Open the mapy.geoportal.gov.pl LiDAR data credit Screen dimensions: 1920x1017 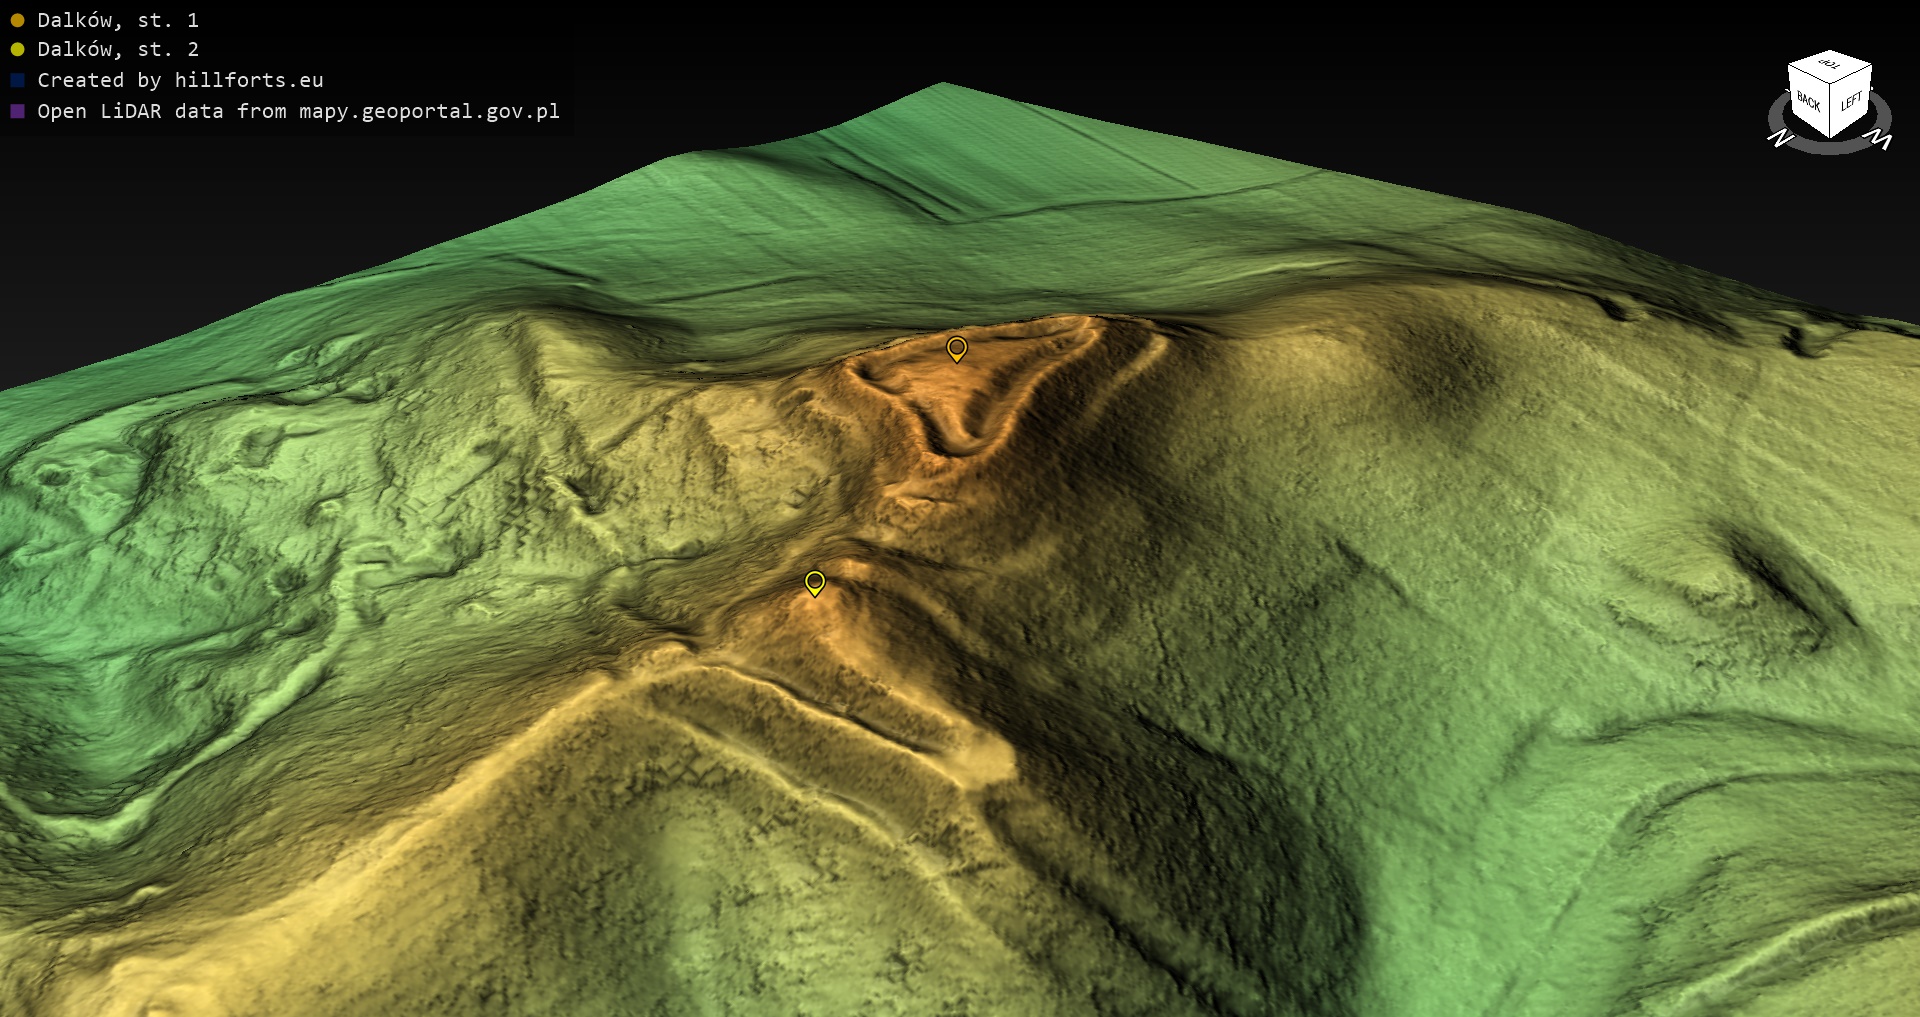click(x=298, y=111)
